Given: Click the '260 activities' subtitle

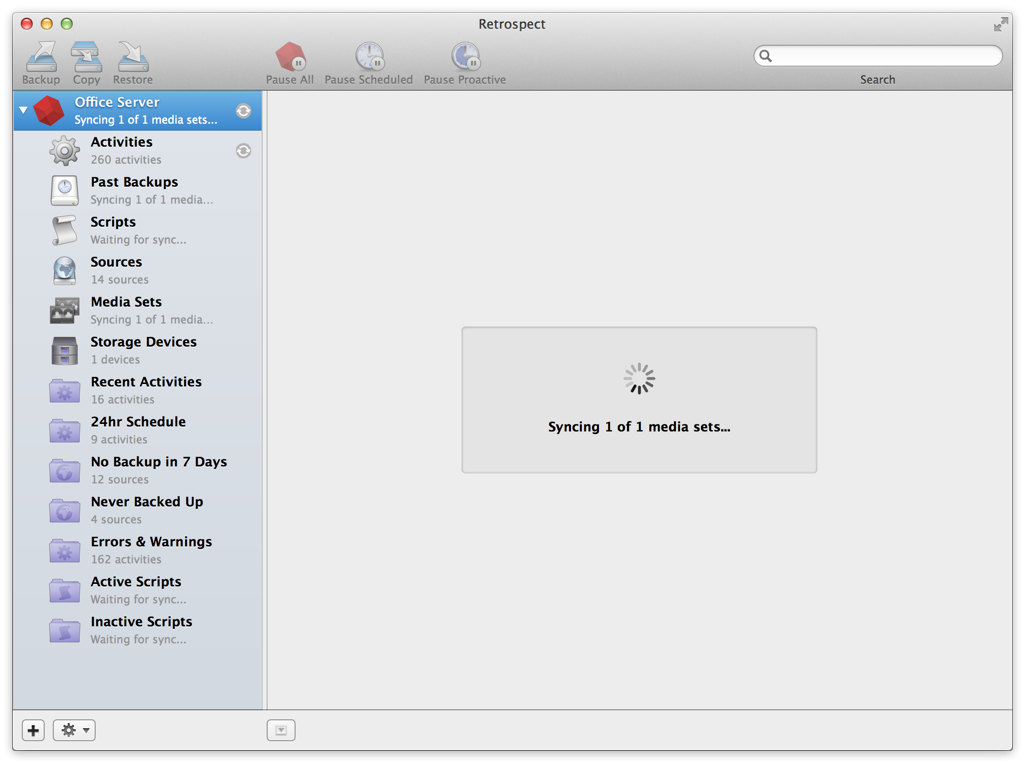Looking at the screenshot, I should pyautogui.click(x=126, y=160).
